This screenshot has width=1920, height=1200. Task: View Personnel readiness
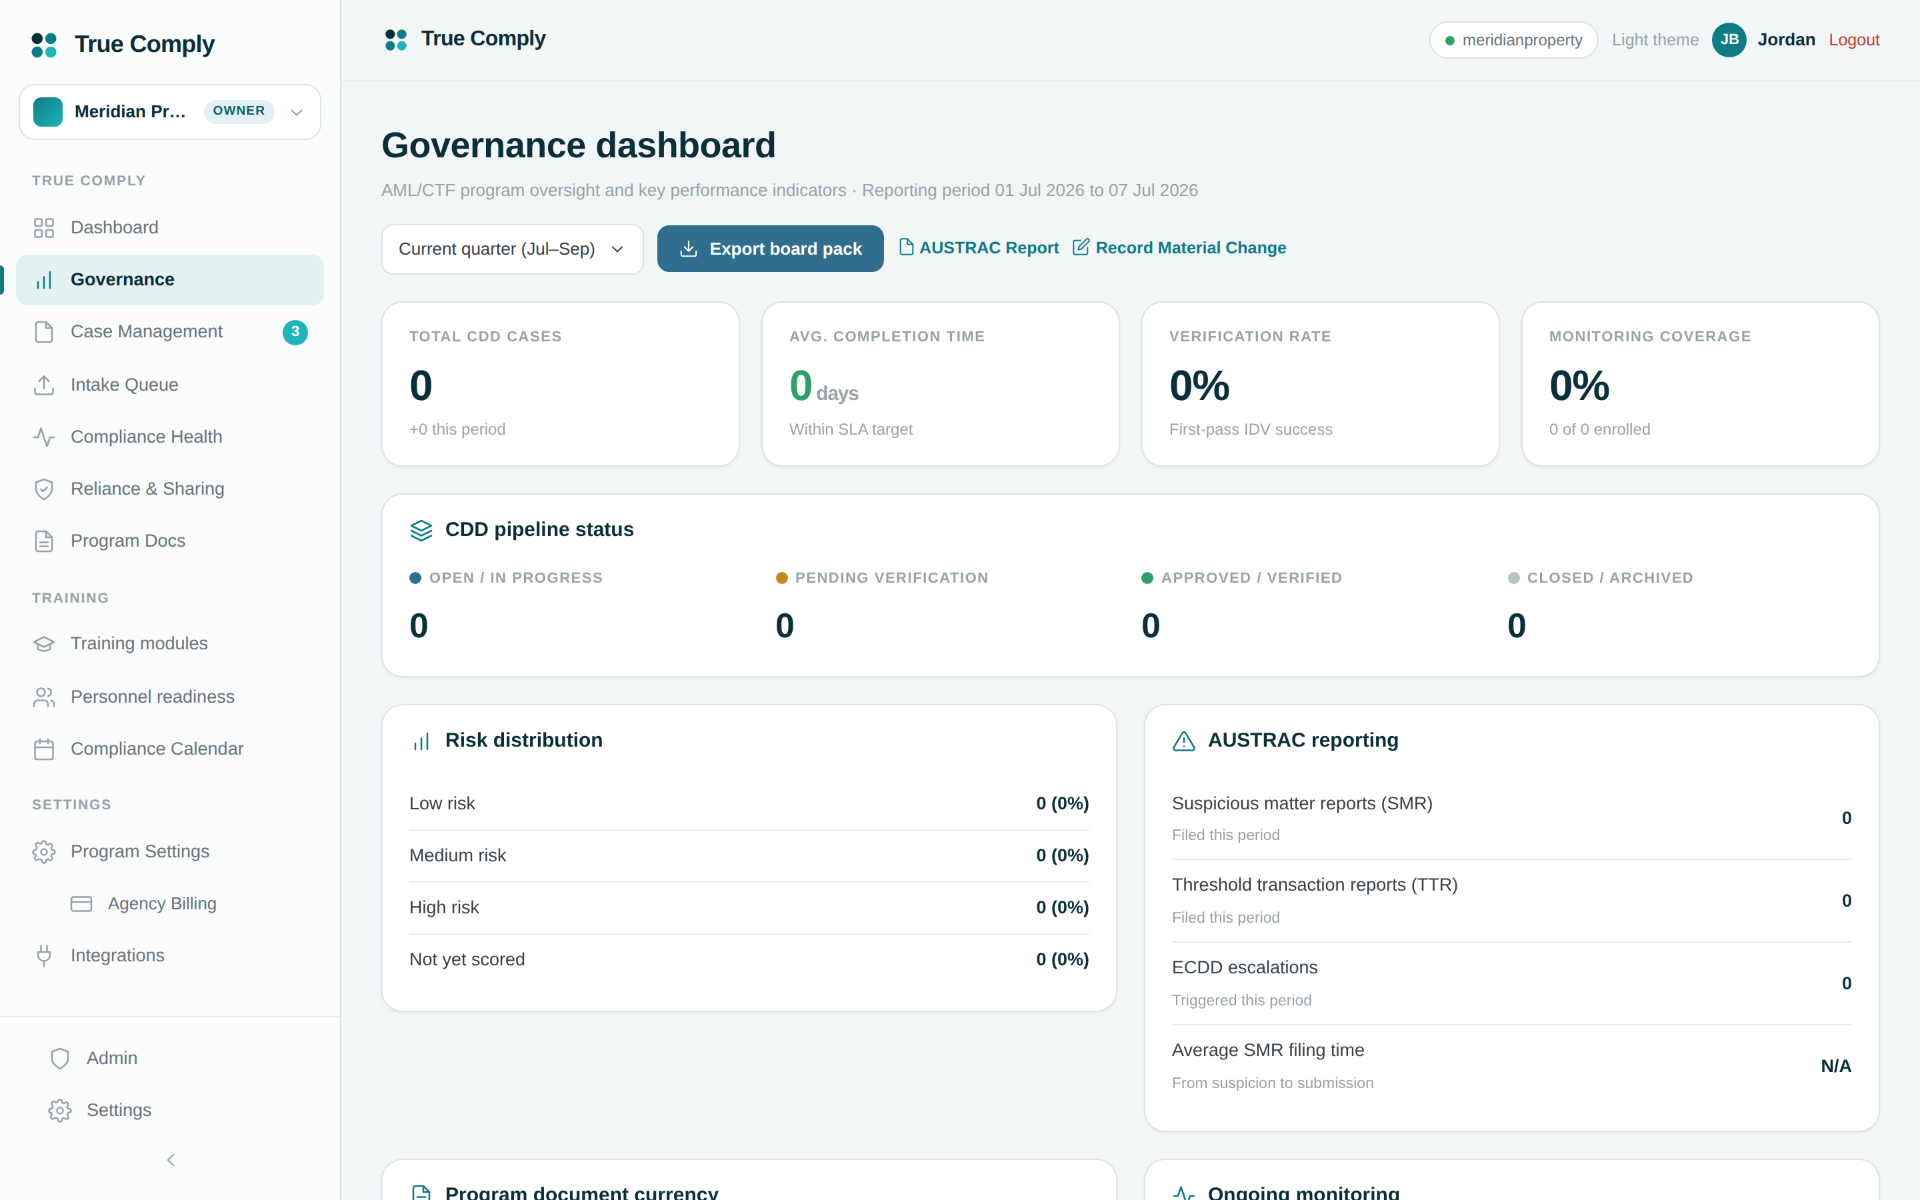170,697
